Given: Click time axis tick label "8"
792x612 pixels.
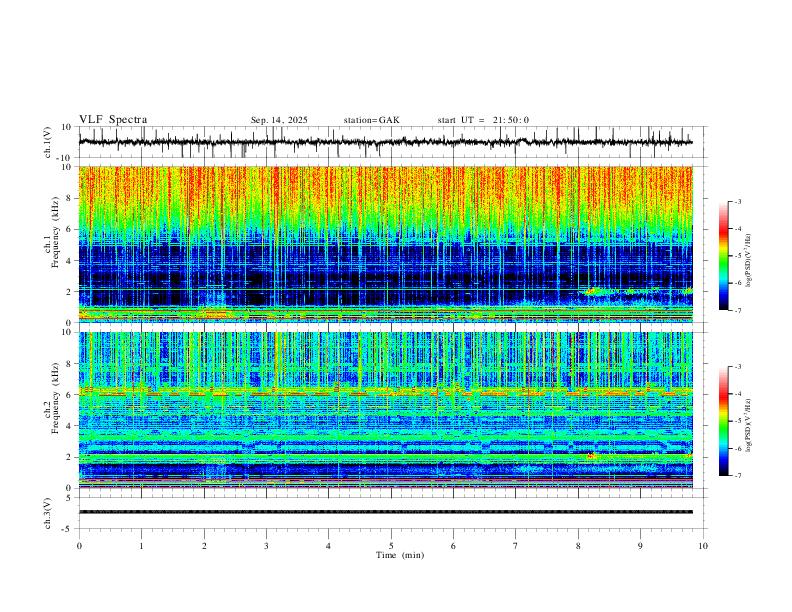Looking at the screenshot, I should coord(578,546).
